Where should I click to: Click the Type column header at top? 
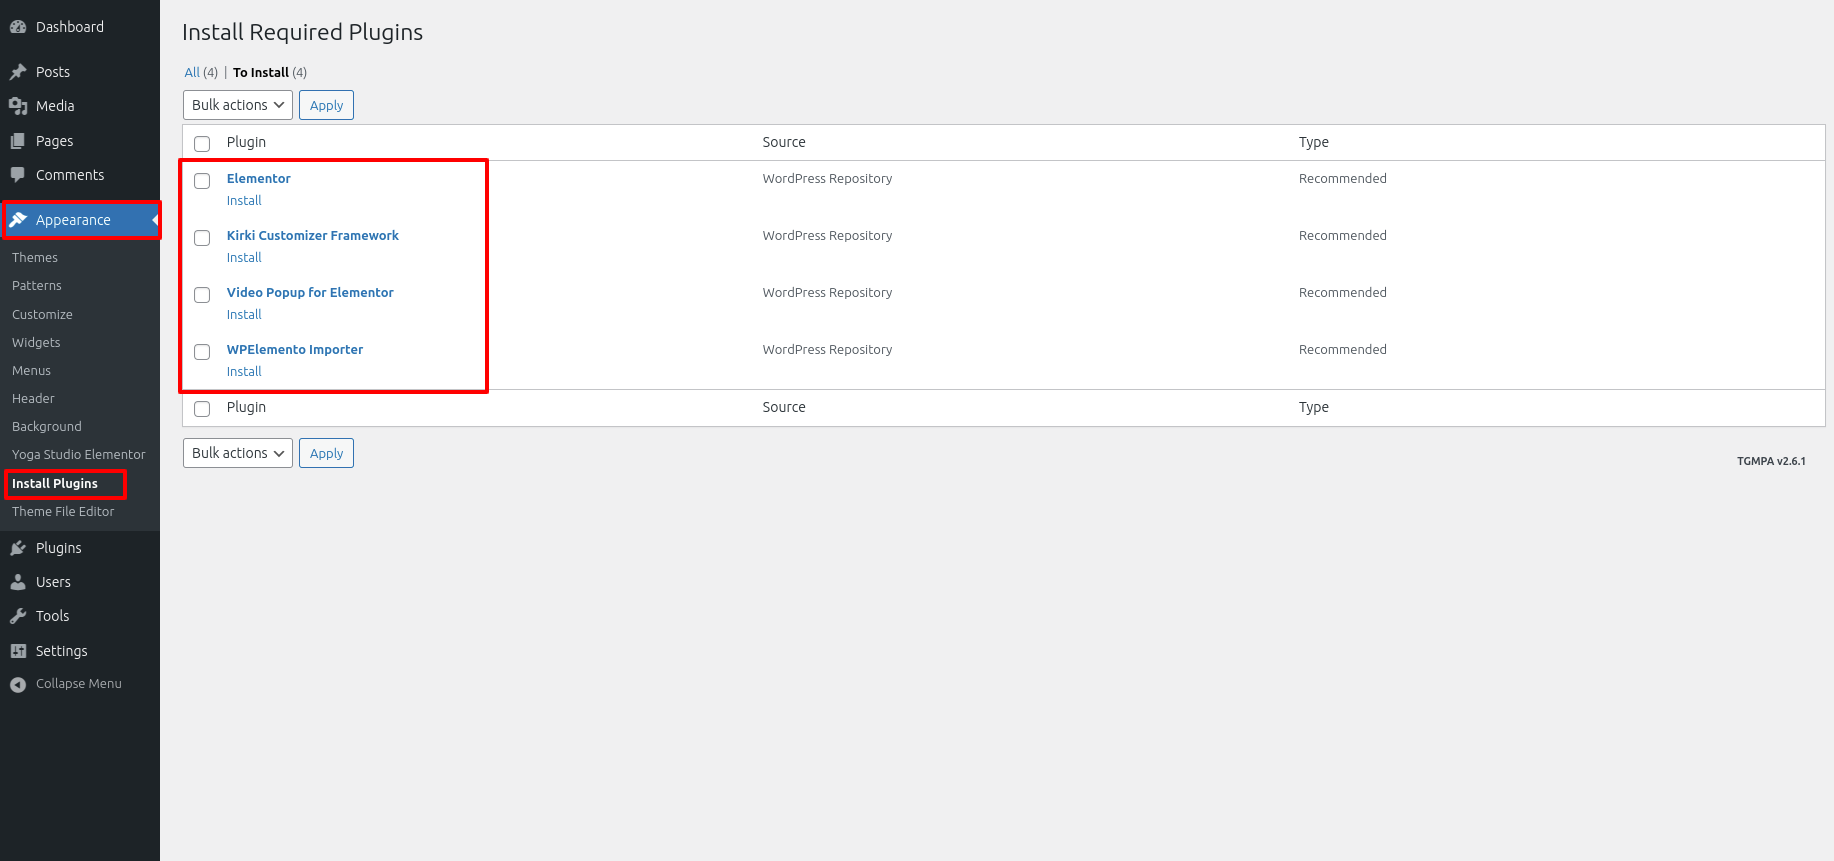click(x=1313, y=142)
